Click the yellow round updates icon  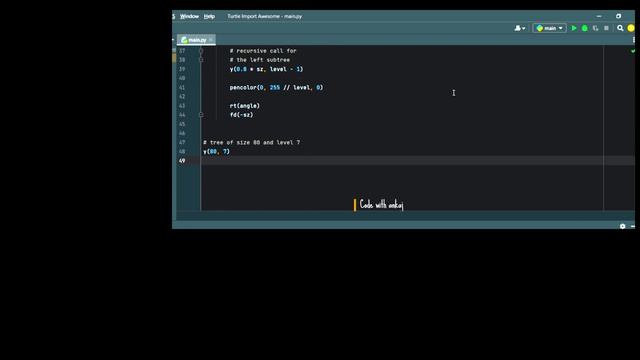tap(631, 28)
